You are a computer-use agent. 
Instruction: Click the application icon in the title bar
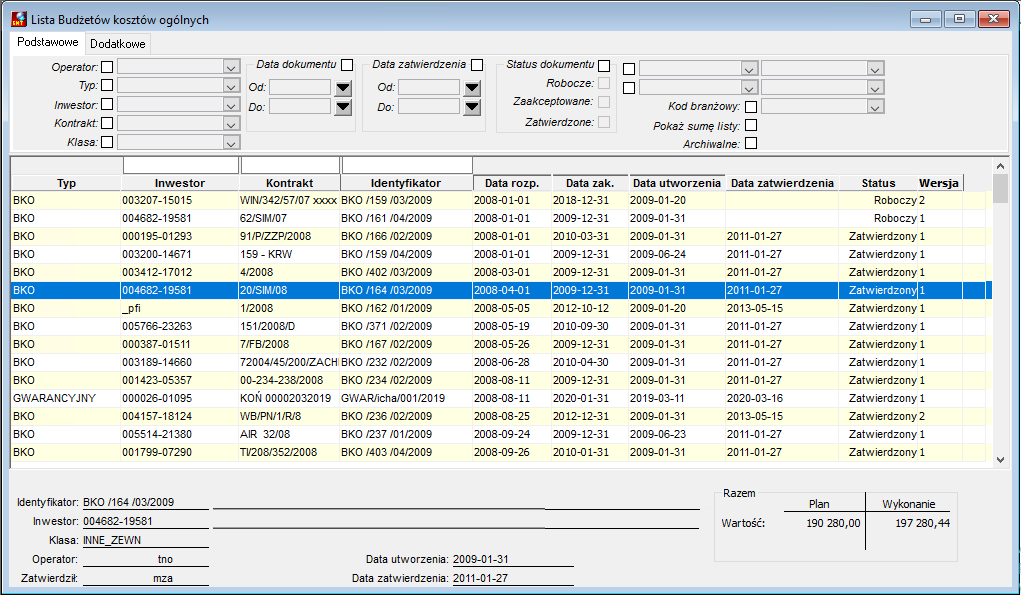point(19,19)
